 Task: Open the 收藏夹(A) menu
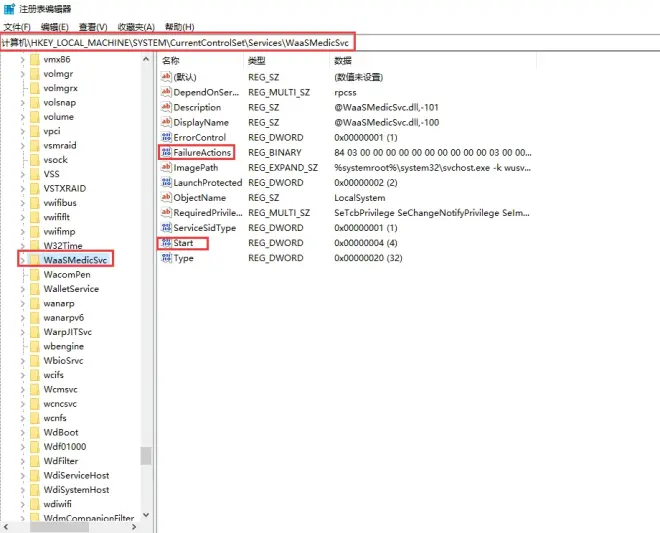pos(136,27)
